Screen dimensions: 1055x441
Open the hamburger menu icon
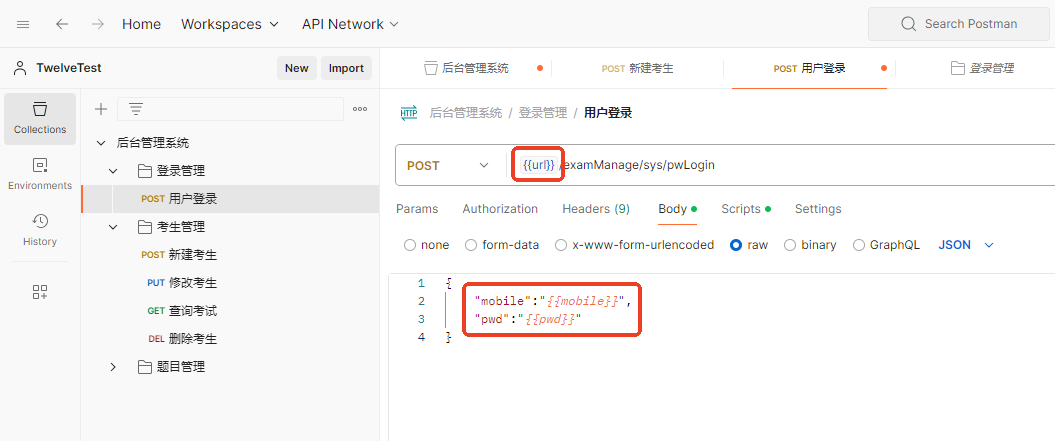click(x=23, y=24)
